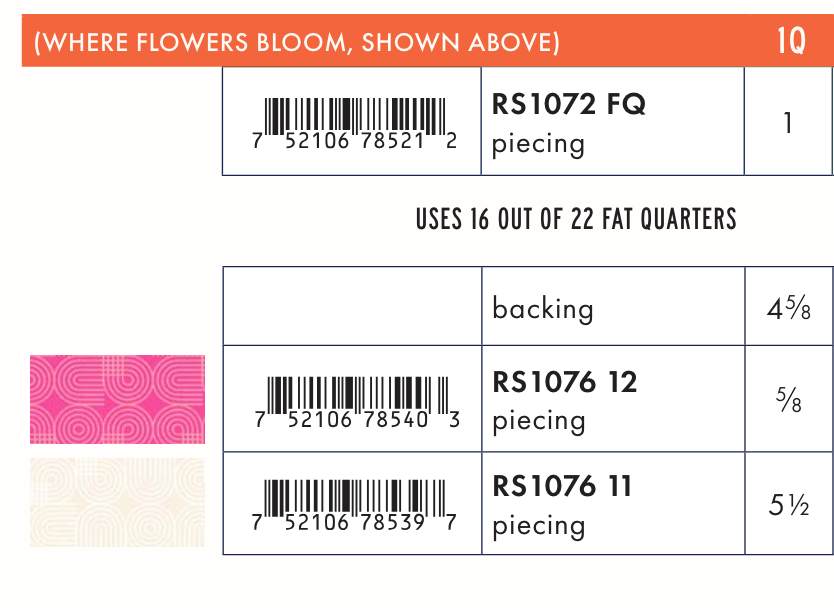834x608 pixels.
Task: Click the piecing label under RS1072 FQ
Action: tap(538, 143)
